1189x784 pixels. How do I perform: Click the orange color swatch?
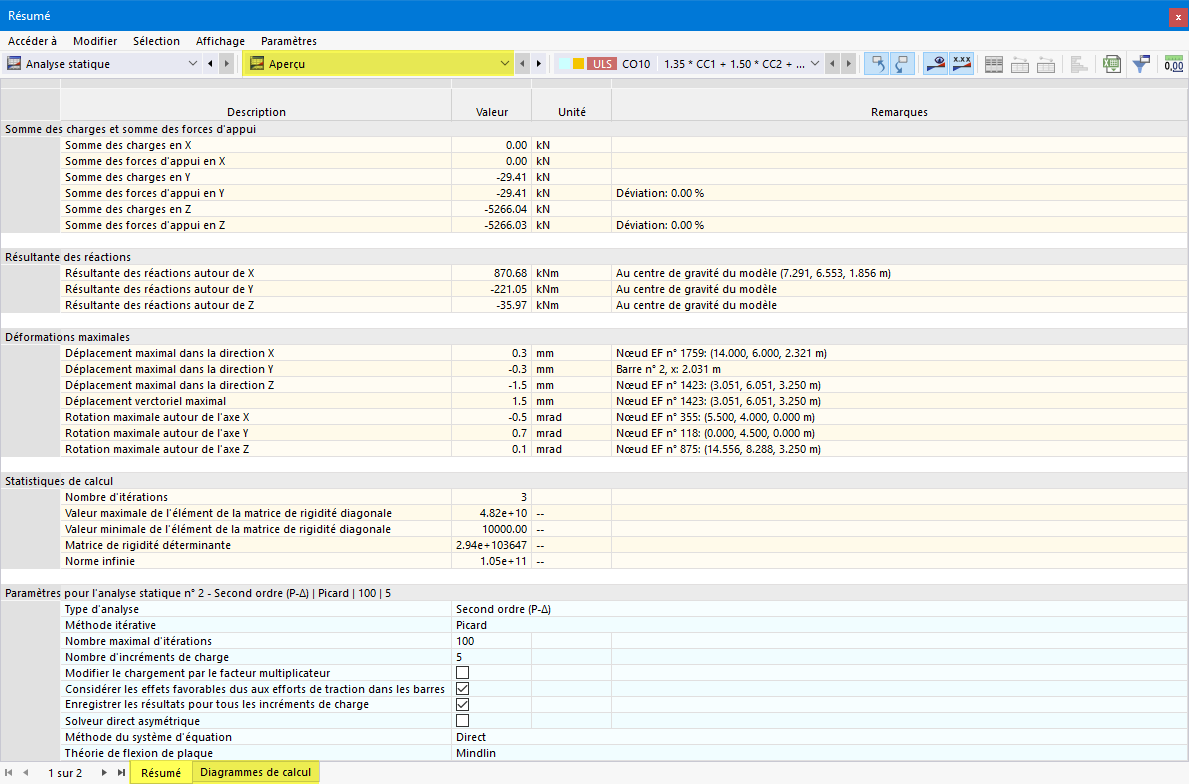pyautogui.click(x=578, y=64)
